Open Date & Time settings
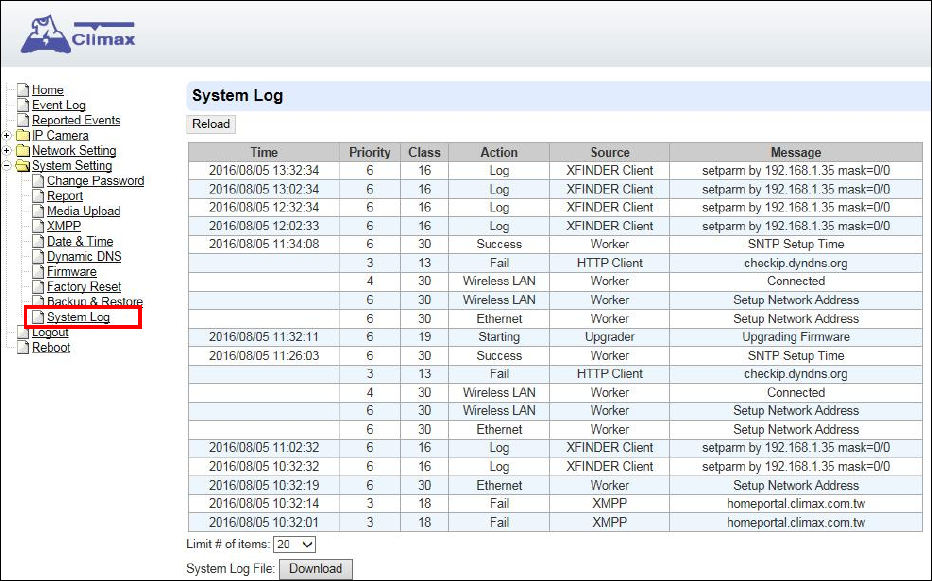This screenshot has height=581, width=932. pos(80,241)
